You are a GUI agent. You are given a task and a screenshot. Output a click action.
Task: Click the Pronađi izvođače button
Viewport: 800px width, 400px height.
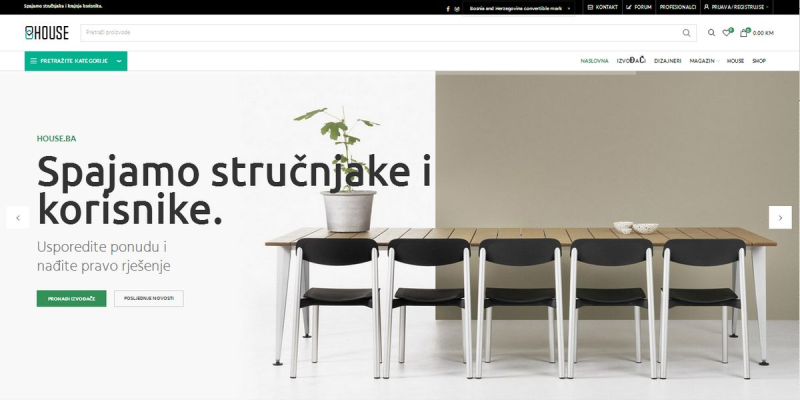point(71,298)
